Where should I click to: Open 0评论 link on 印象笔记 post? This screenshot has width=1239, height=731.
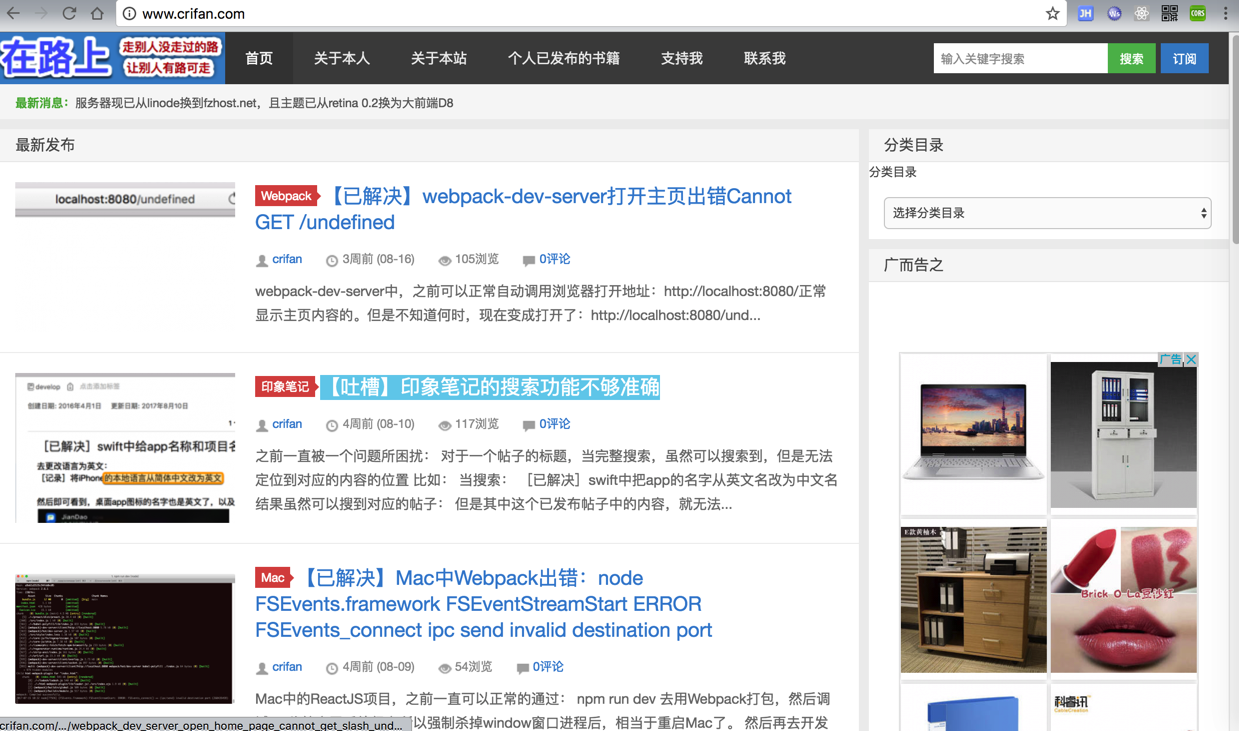554,424
